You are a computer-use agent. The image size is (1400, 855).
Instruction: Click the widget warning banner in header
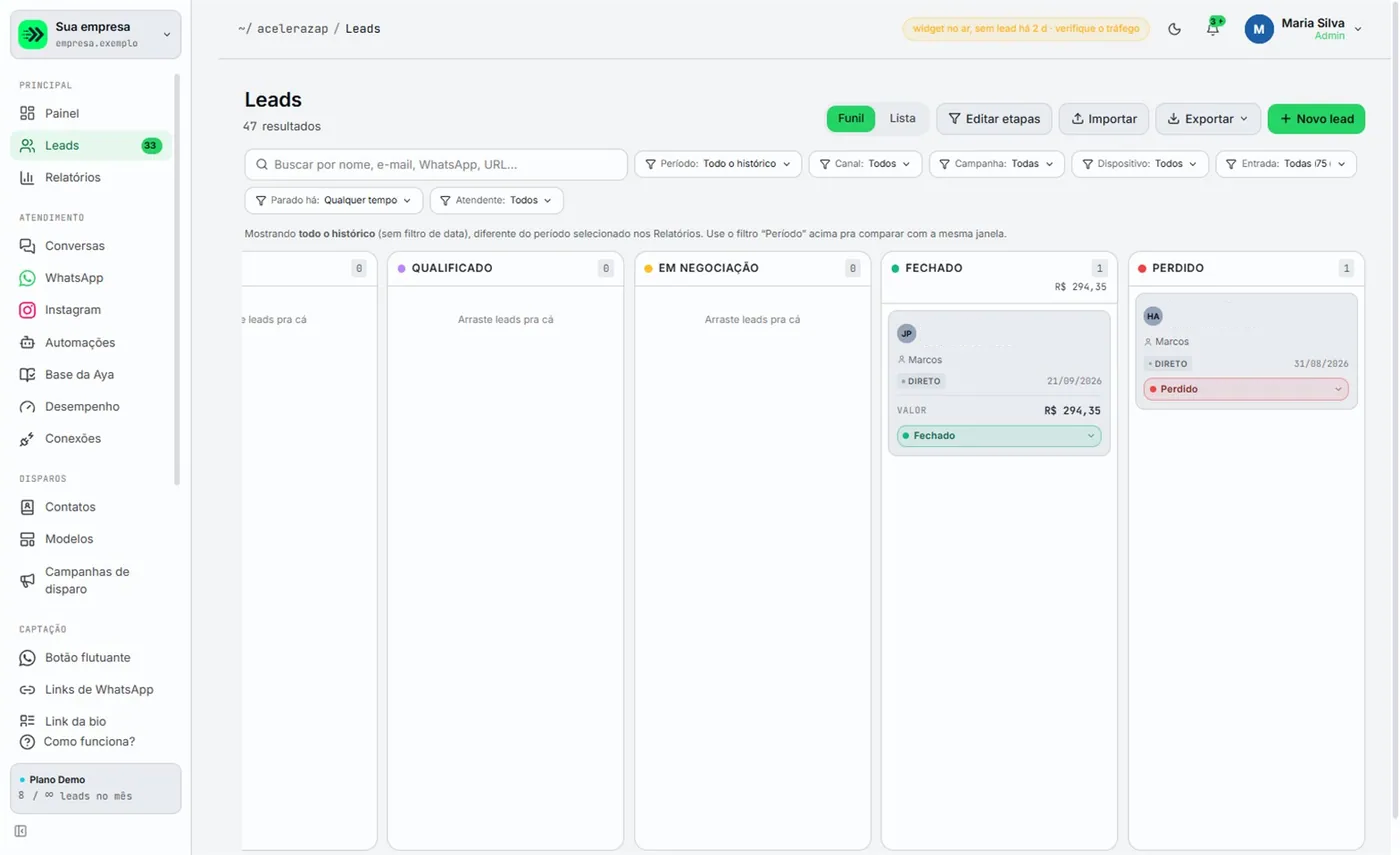(x=1026, y=29)
